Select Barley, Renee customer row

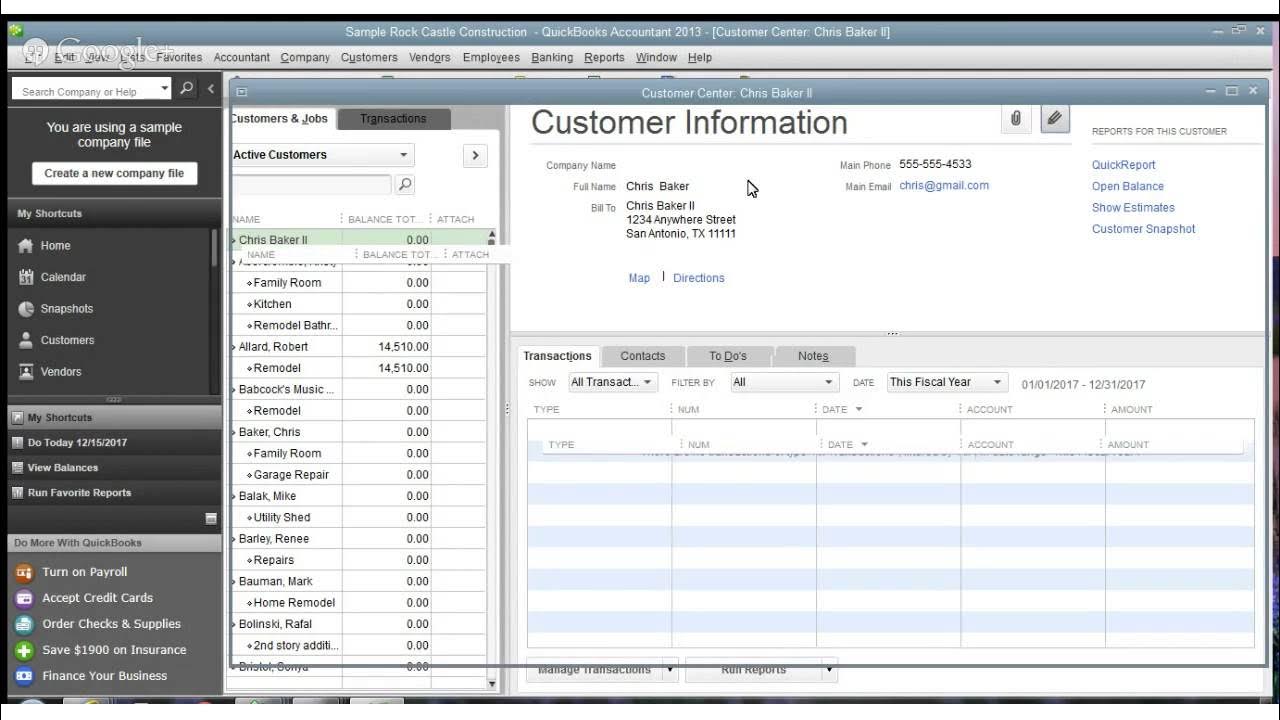pyautogui.click(x=359, y=539)
